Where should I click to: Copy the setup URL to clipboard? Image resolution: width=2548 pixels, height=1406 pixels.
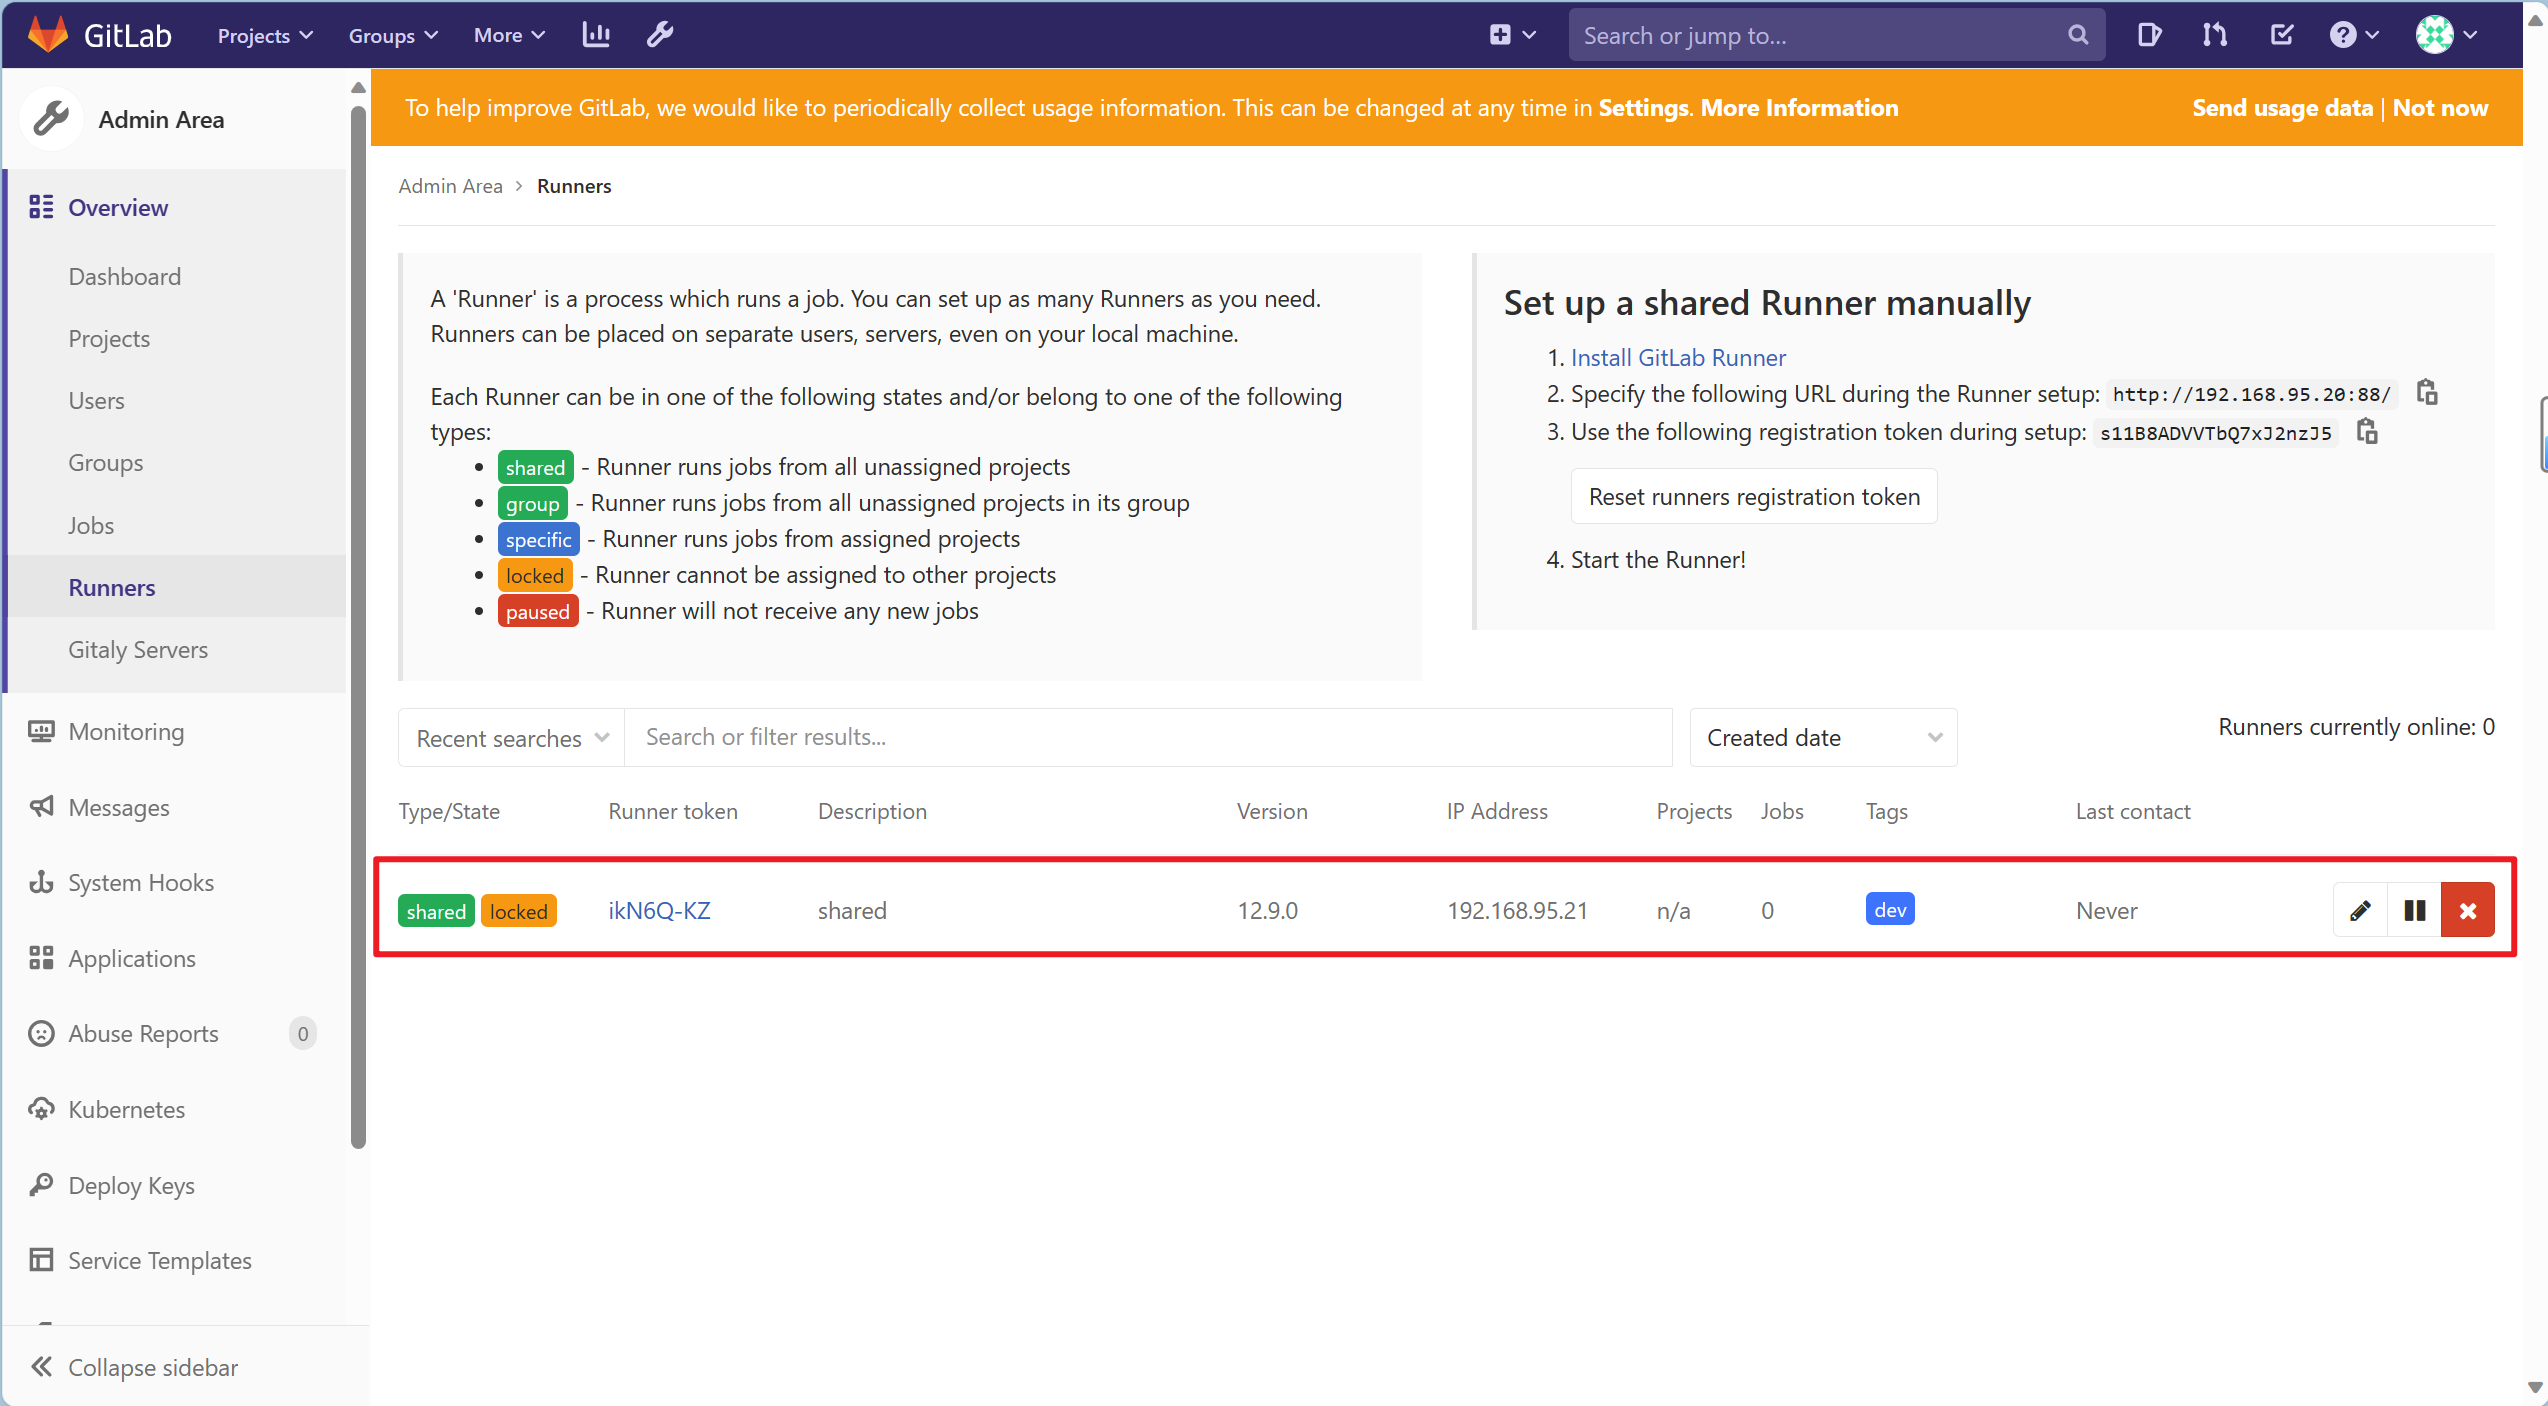click(2428, 392)
